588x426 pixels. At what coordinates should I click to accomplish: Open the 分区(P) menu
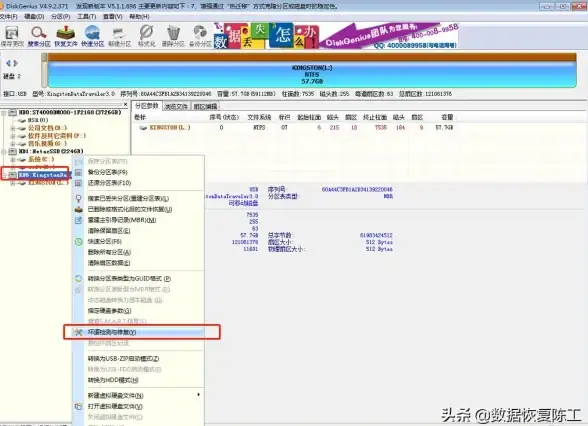[60, 16]
